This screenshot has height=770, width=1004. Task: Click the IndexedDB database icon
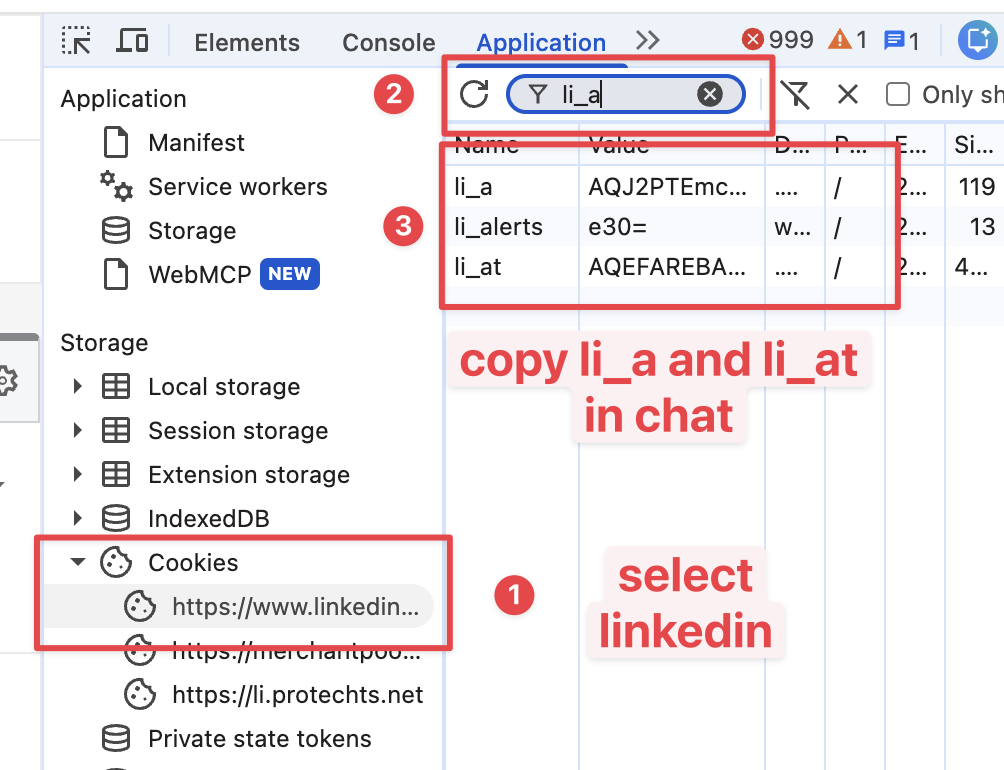click(116, 518)
